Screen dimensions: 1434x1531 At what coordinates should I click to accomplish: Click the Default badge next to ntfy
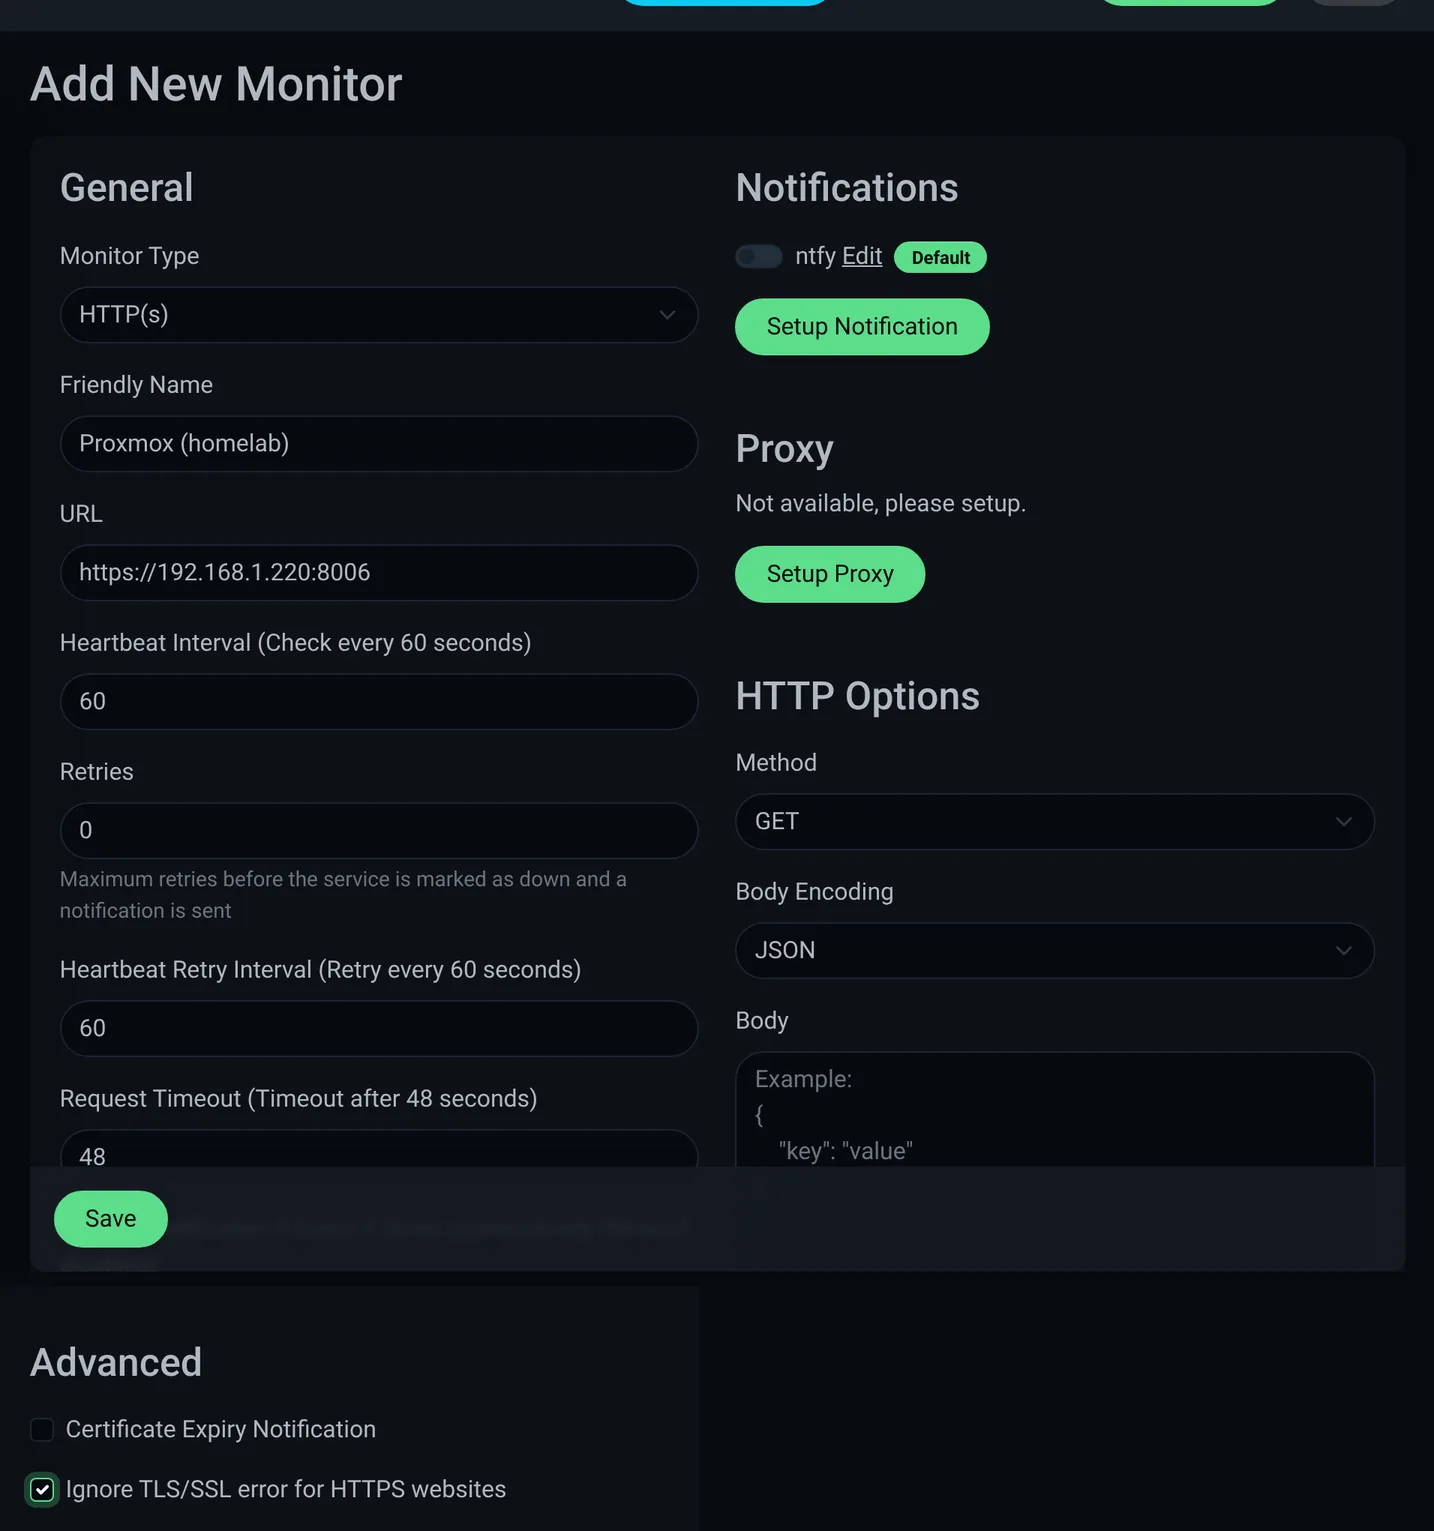point(940,257)
